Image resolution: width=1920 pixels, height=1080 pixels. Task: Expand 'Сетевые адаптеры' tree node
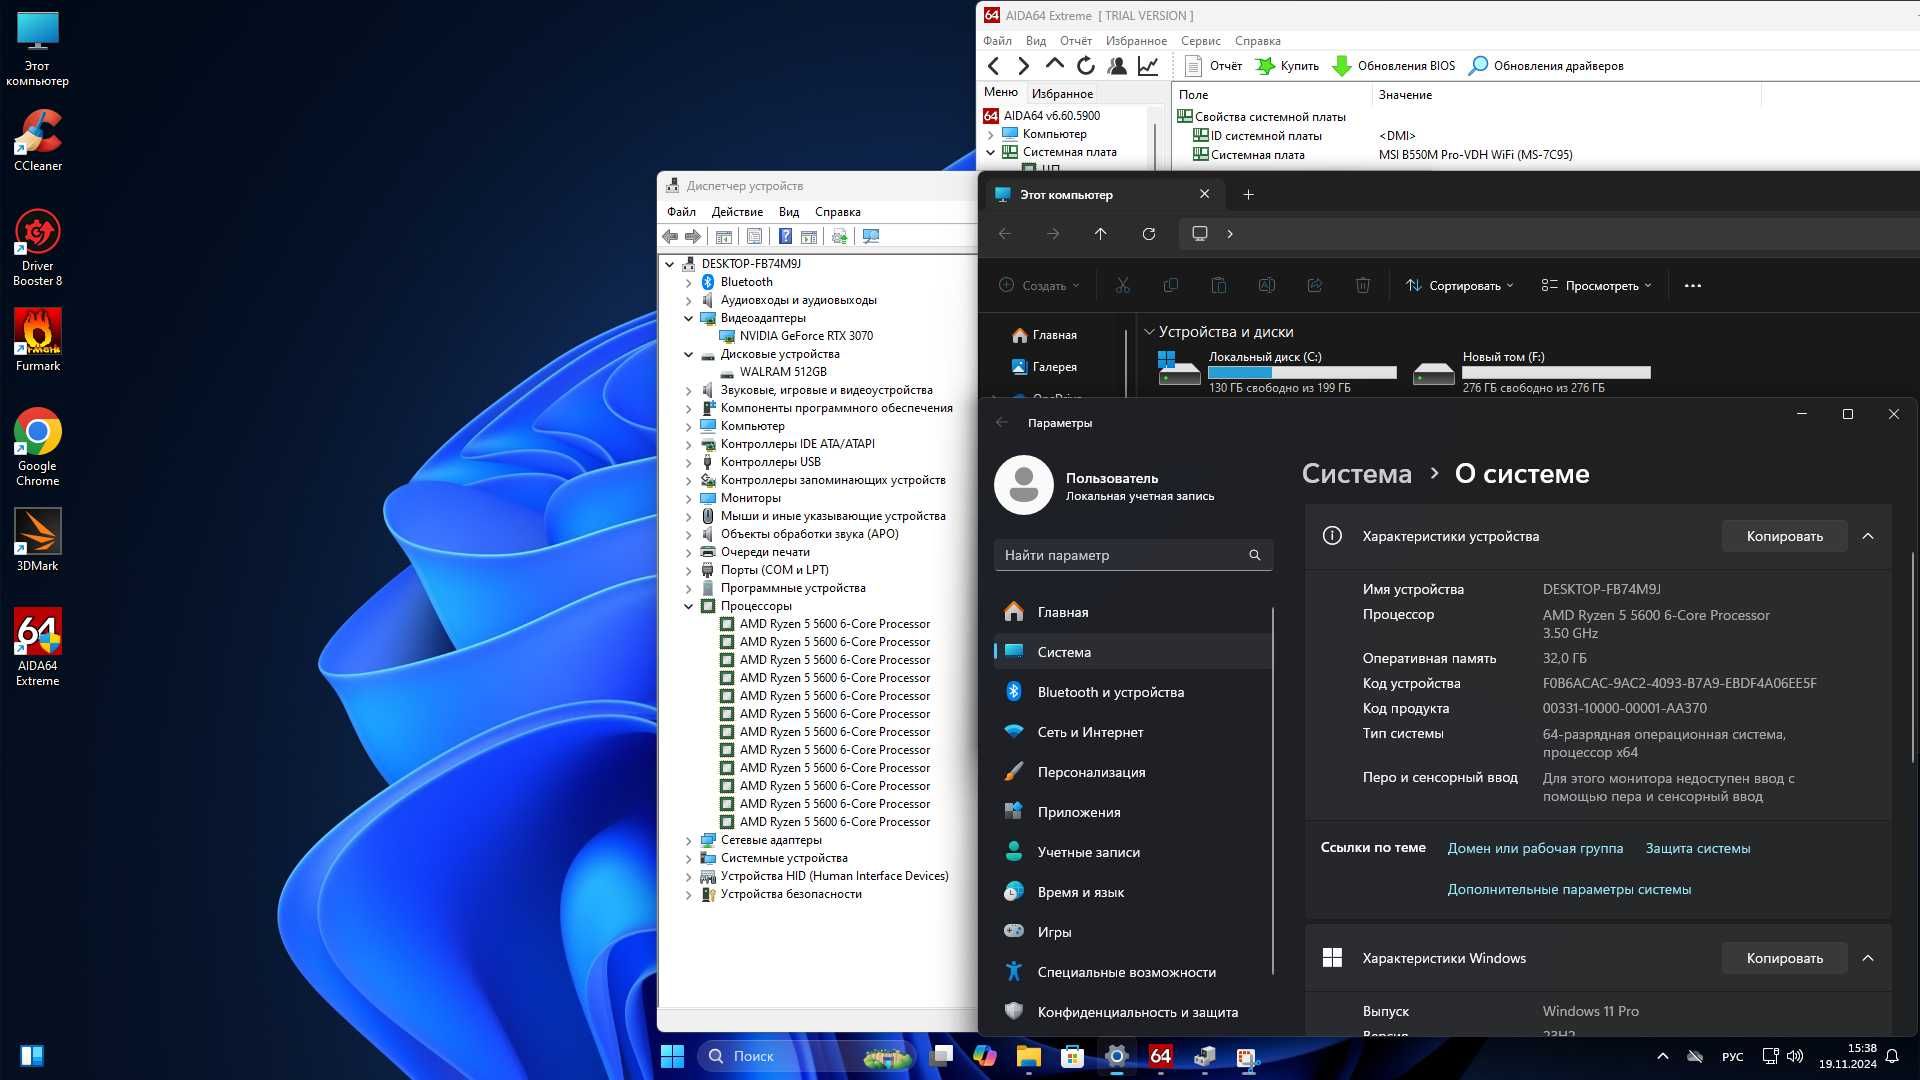(x=688, y=840)
